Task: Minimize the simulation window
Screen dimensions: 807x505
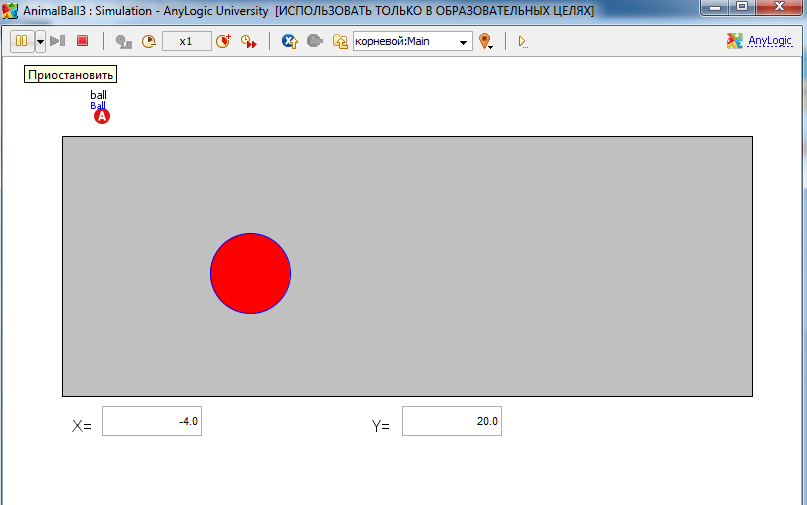Action: coord(714,7)
